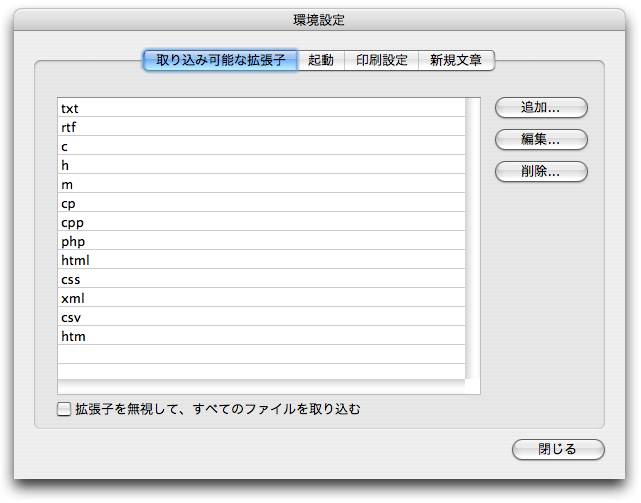Select the css extension row

pyautogui.click(x=260, y=279)
